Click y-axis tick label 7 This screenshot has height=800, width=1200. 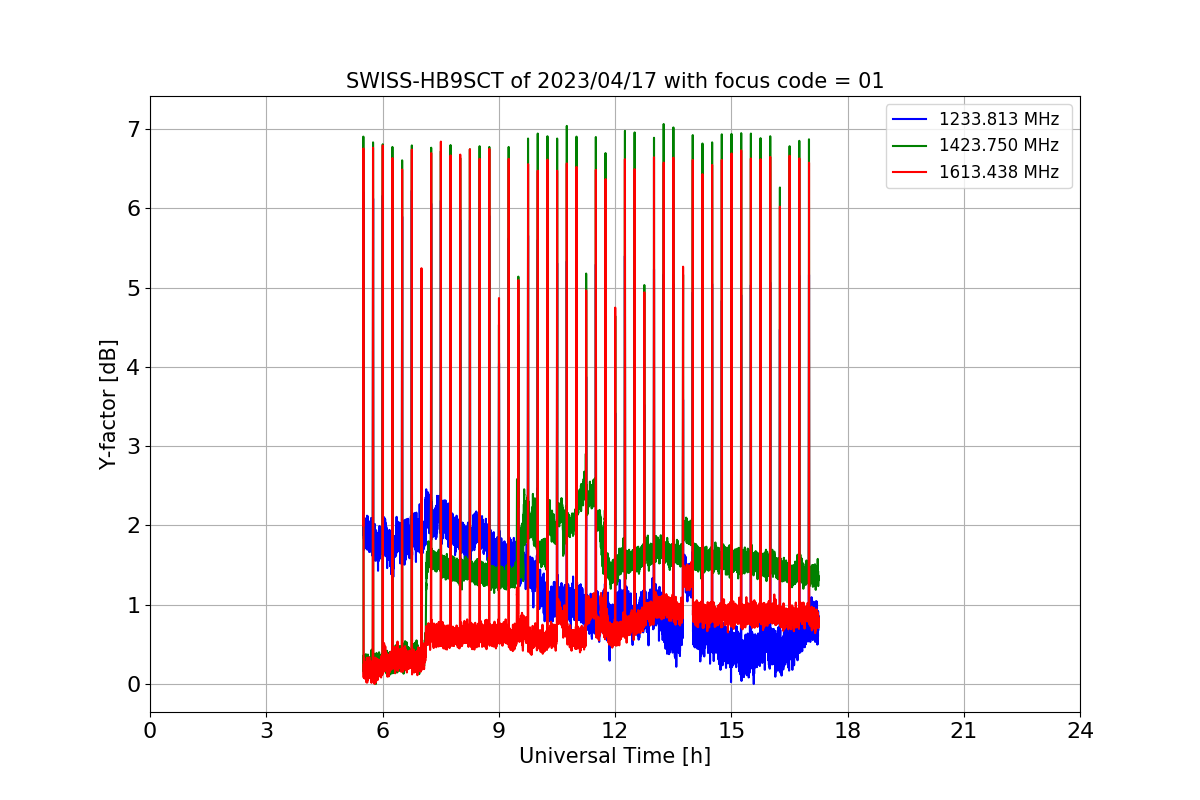coord(133,130)
